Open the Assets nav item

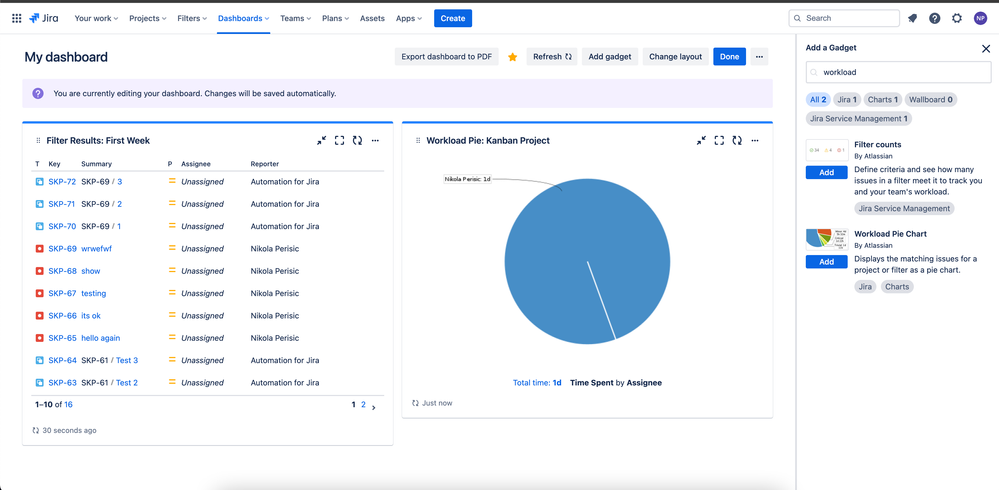click(372, 18)
